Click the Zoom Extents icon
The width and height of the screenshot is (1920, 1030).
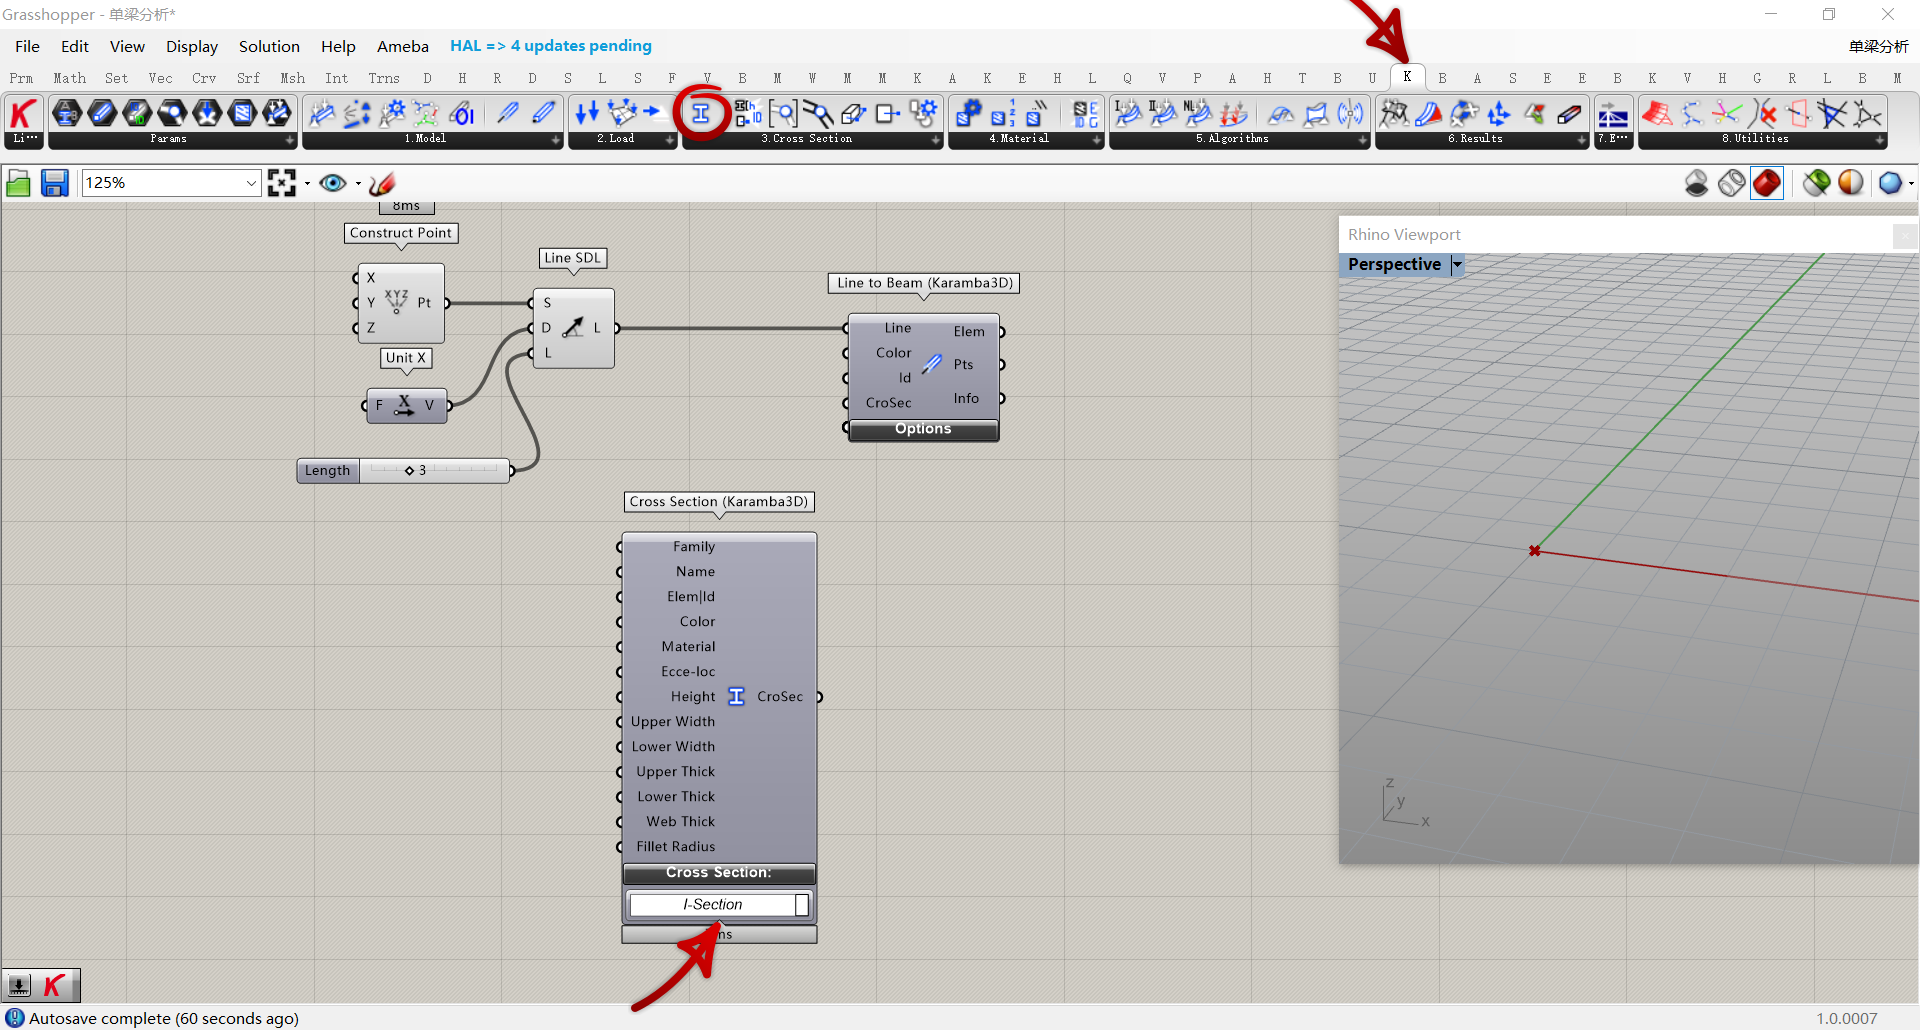282,183
